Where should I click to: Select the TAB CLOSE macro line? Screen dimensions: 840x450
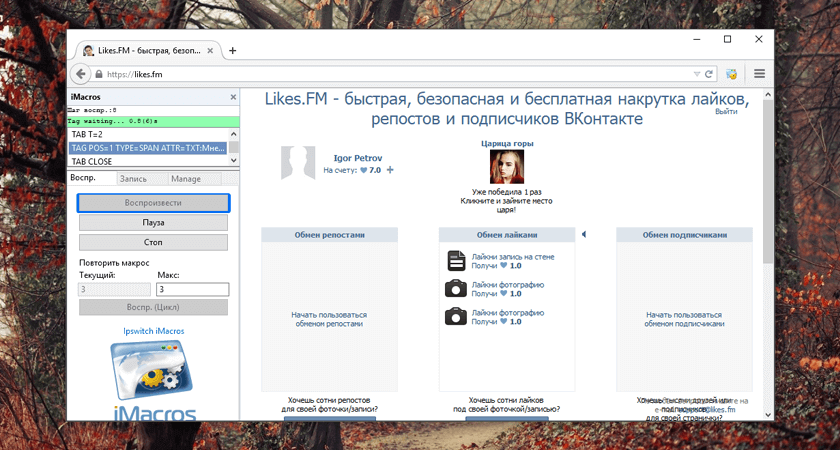[x=148, y=161]
